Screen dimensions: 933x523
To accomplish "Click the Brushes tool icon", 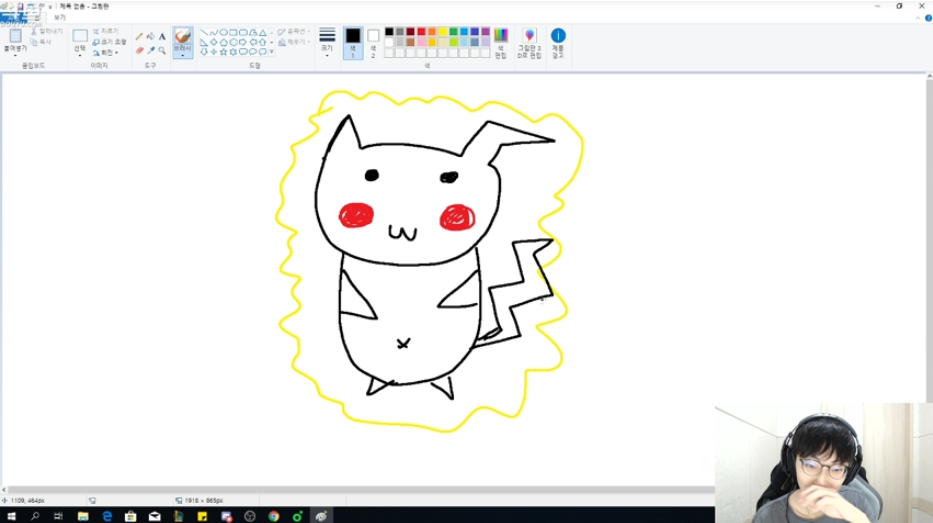I will tap(183, 36).
